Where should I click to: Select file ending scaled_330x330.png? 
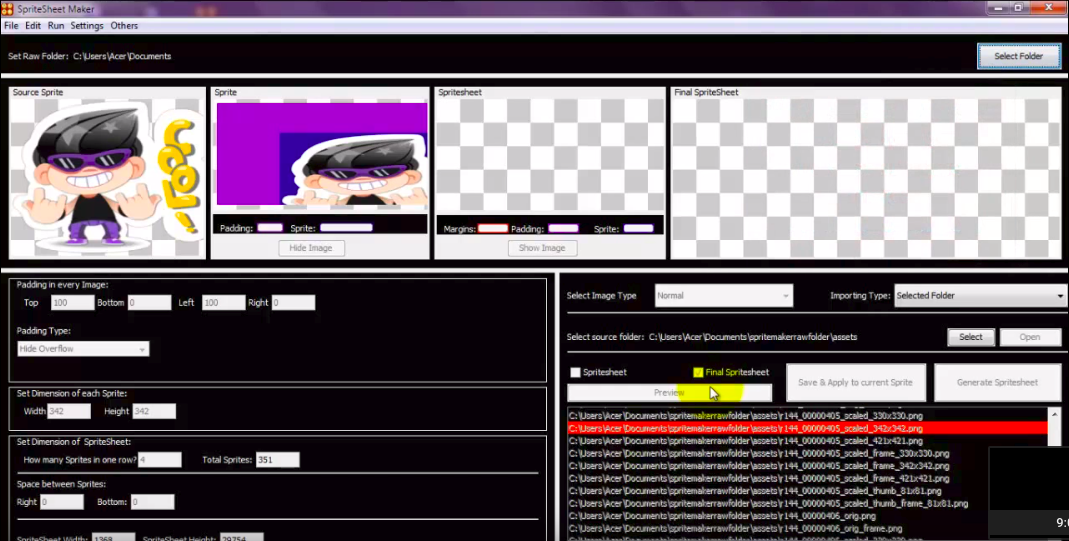coord(746,416)
